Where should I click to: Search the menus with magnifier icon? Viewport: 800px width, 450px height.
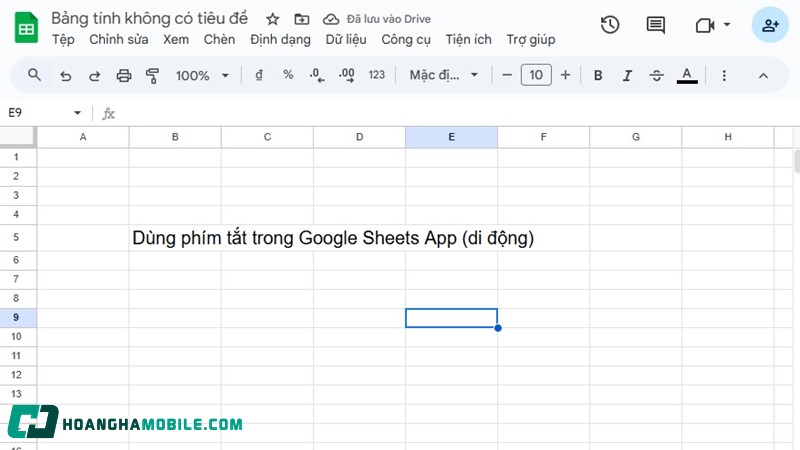(34, 75)
